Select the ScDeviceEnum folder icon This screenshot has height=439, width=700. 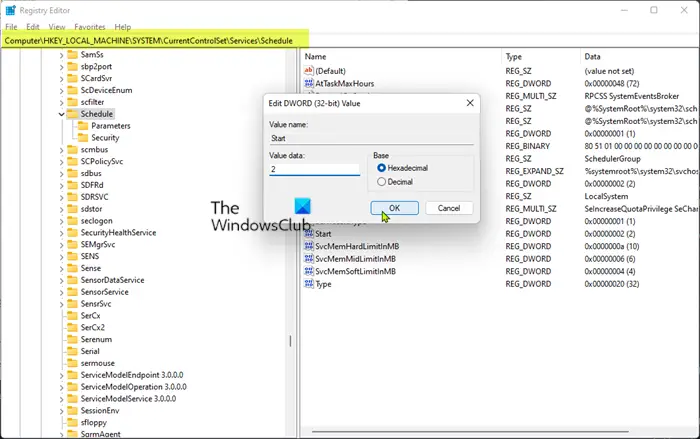[72, 90]
